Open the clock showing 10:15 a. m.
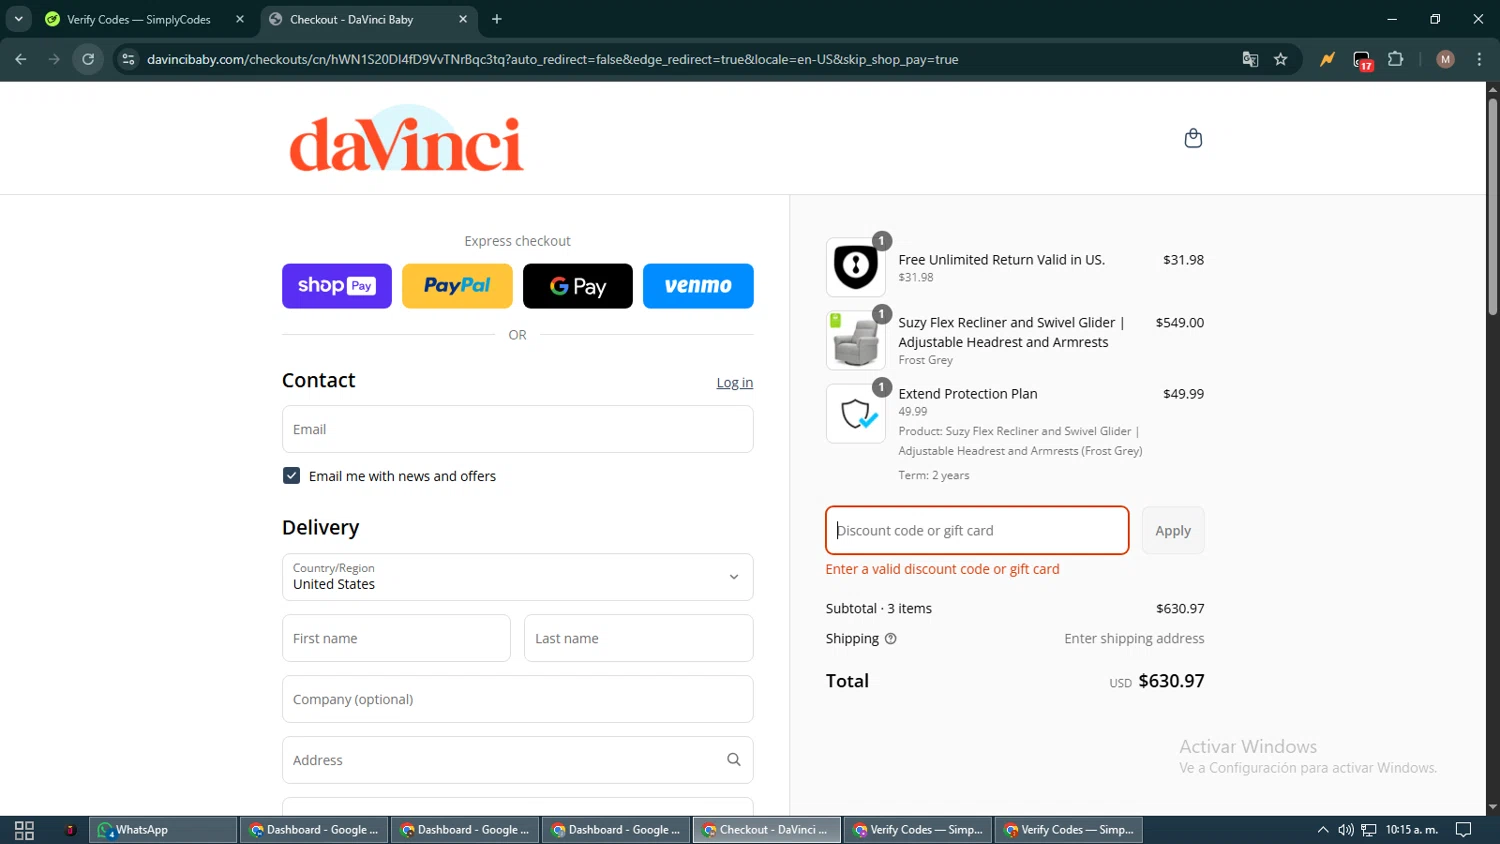This screenshot has height=844, width=1500. [x=1412, y=830]
